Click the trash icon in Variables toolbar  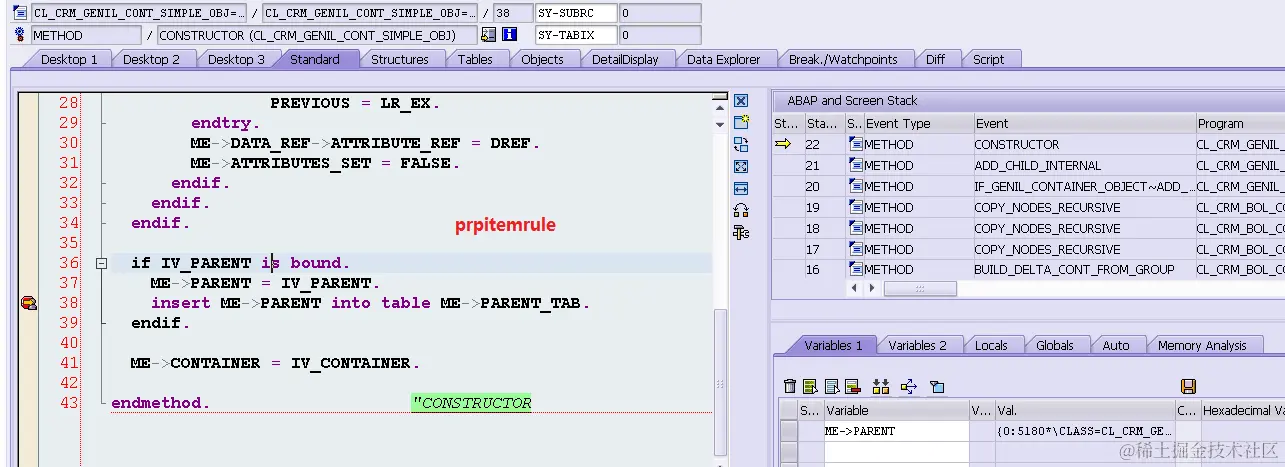(790, 386)
